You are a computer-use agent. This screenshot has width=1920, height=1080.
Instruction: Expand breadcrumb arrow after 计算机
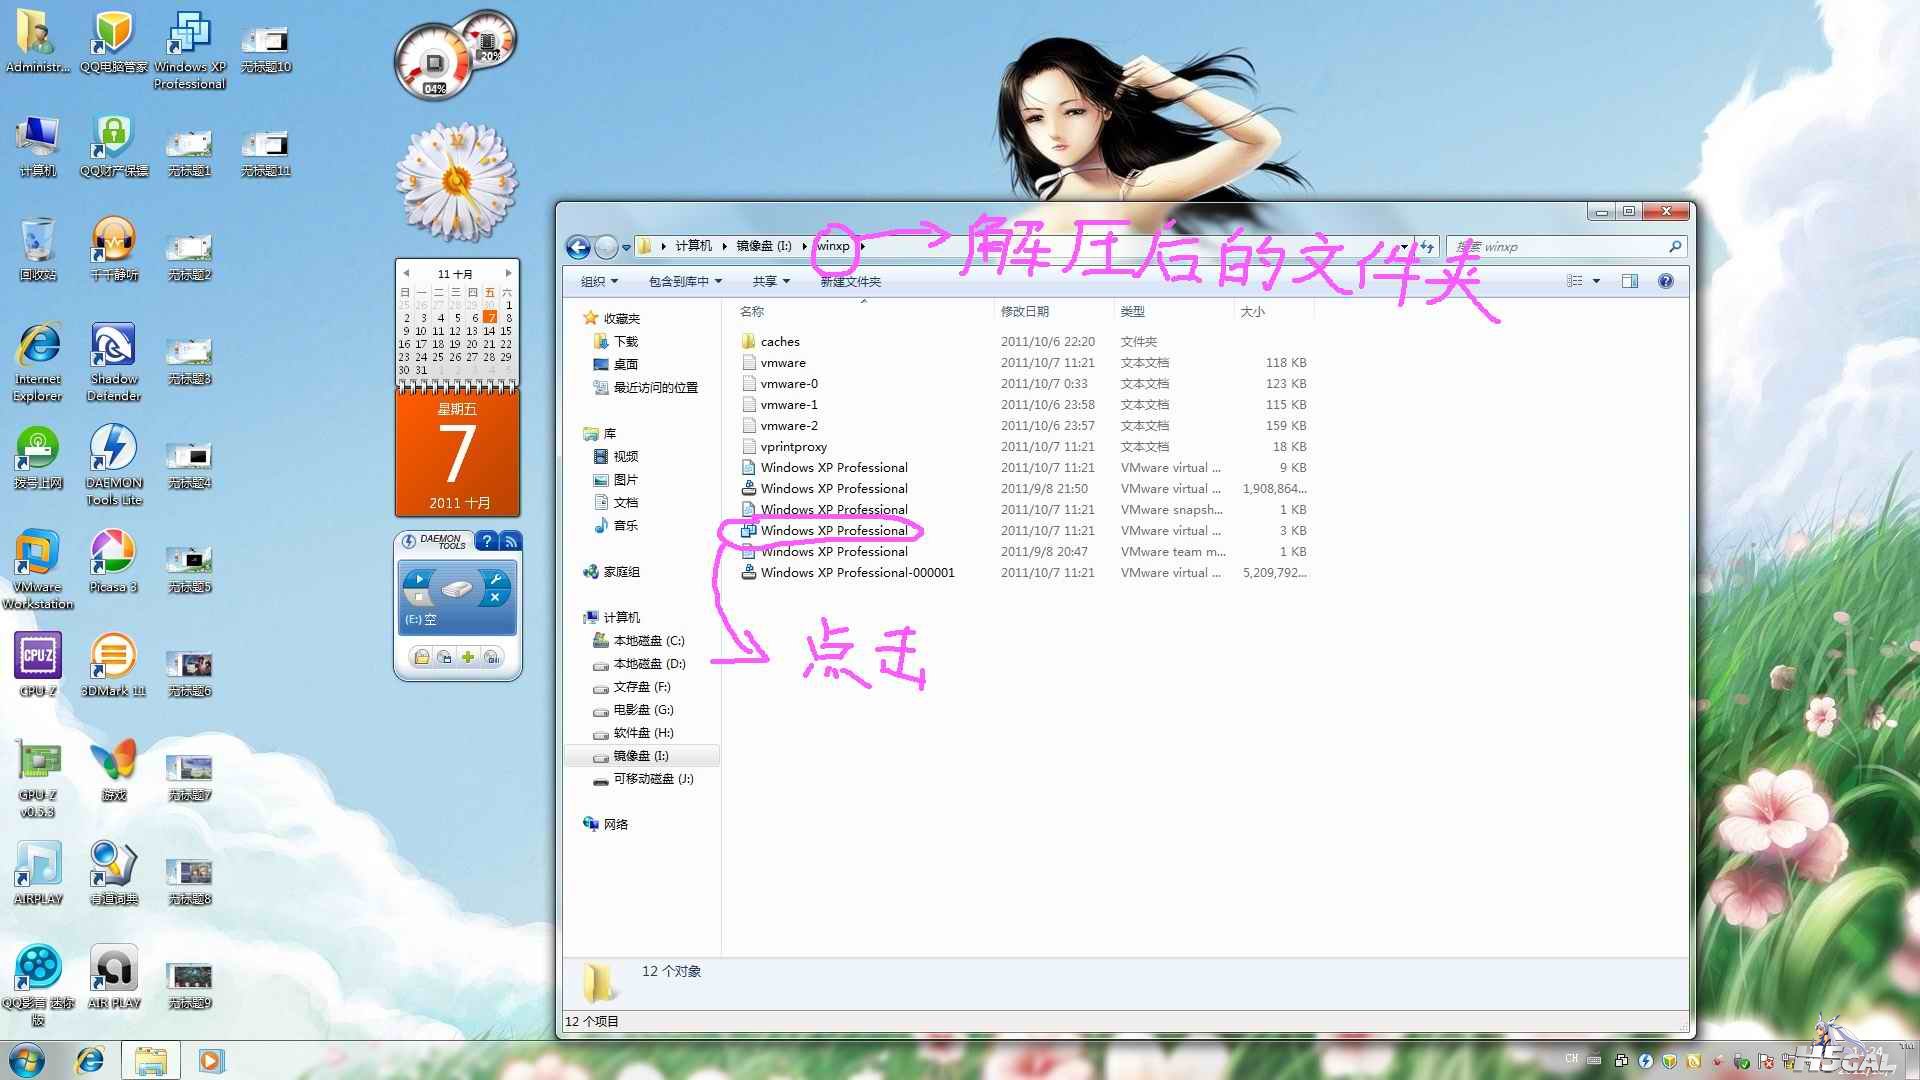click(x=724, y=246)
